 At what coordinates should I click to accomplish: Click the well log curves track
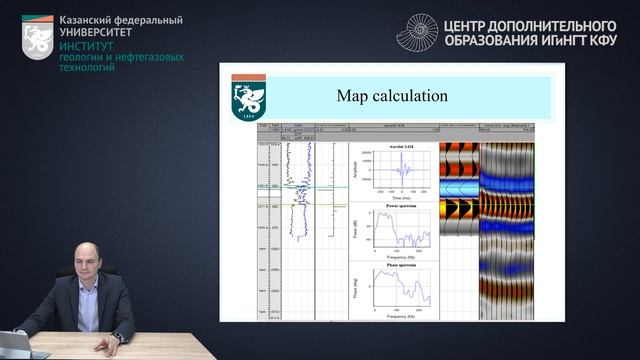pyautogui.click(x=298, y=231)
